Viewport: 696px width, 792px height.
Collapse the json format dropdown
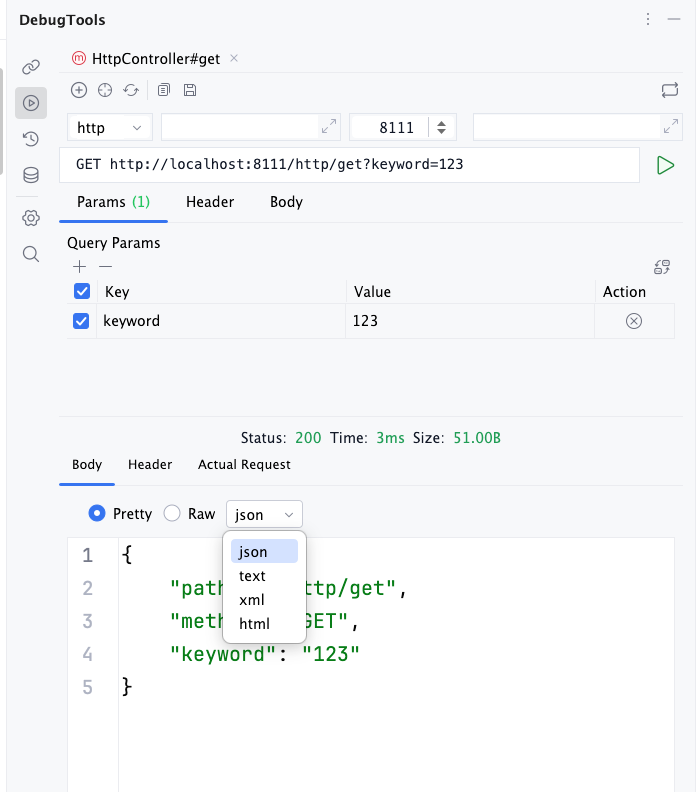[264, 514]
